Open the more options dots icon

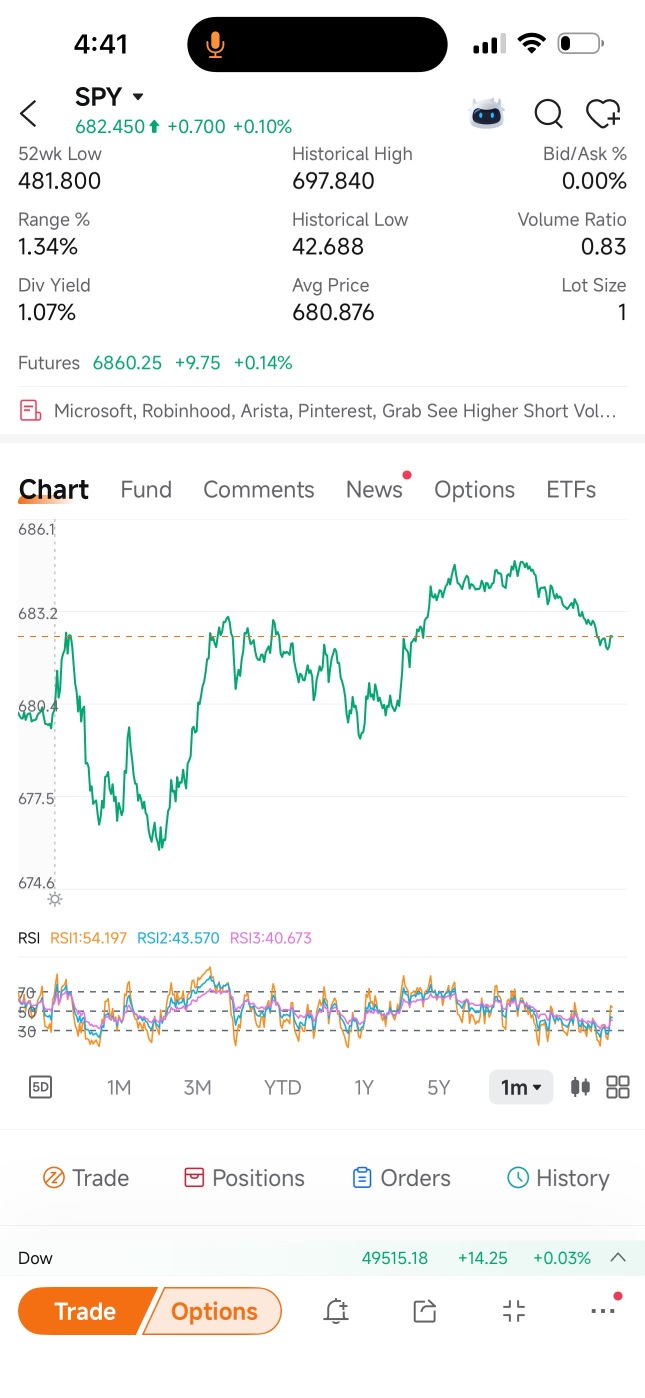click(x=603, y=1309)
